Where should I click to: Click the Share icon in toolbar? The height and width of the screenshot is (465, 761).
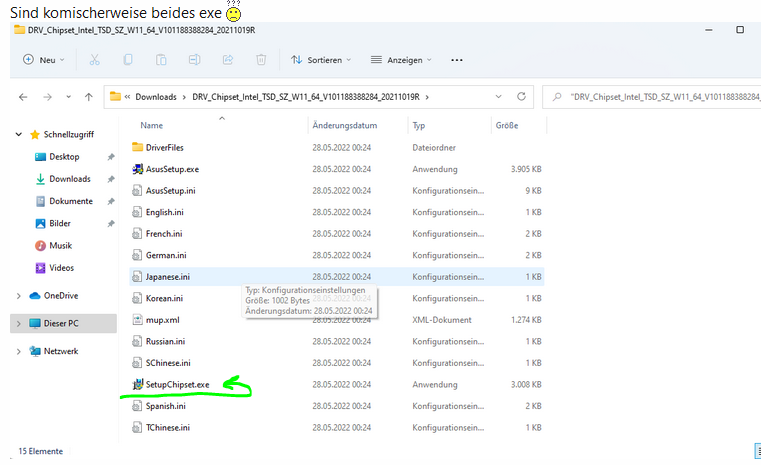228,60
